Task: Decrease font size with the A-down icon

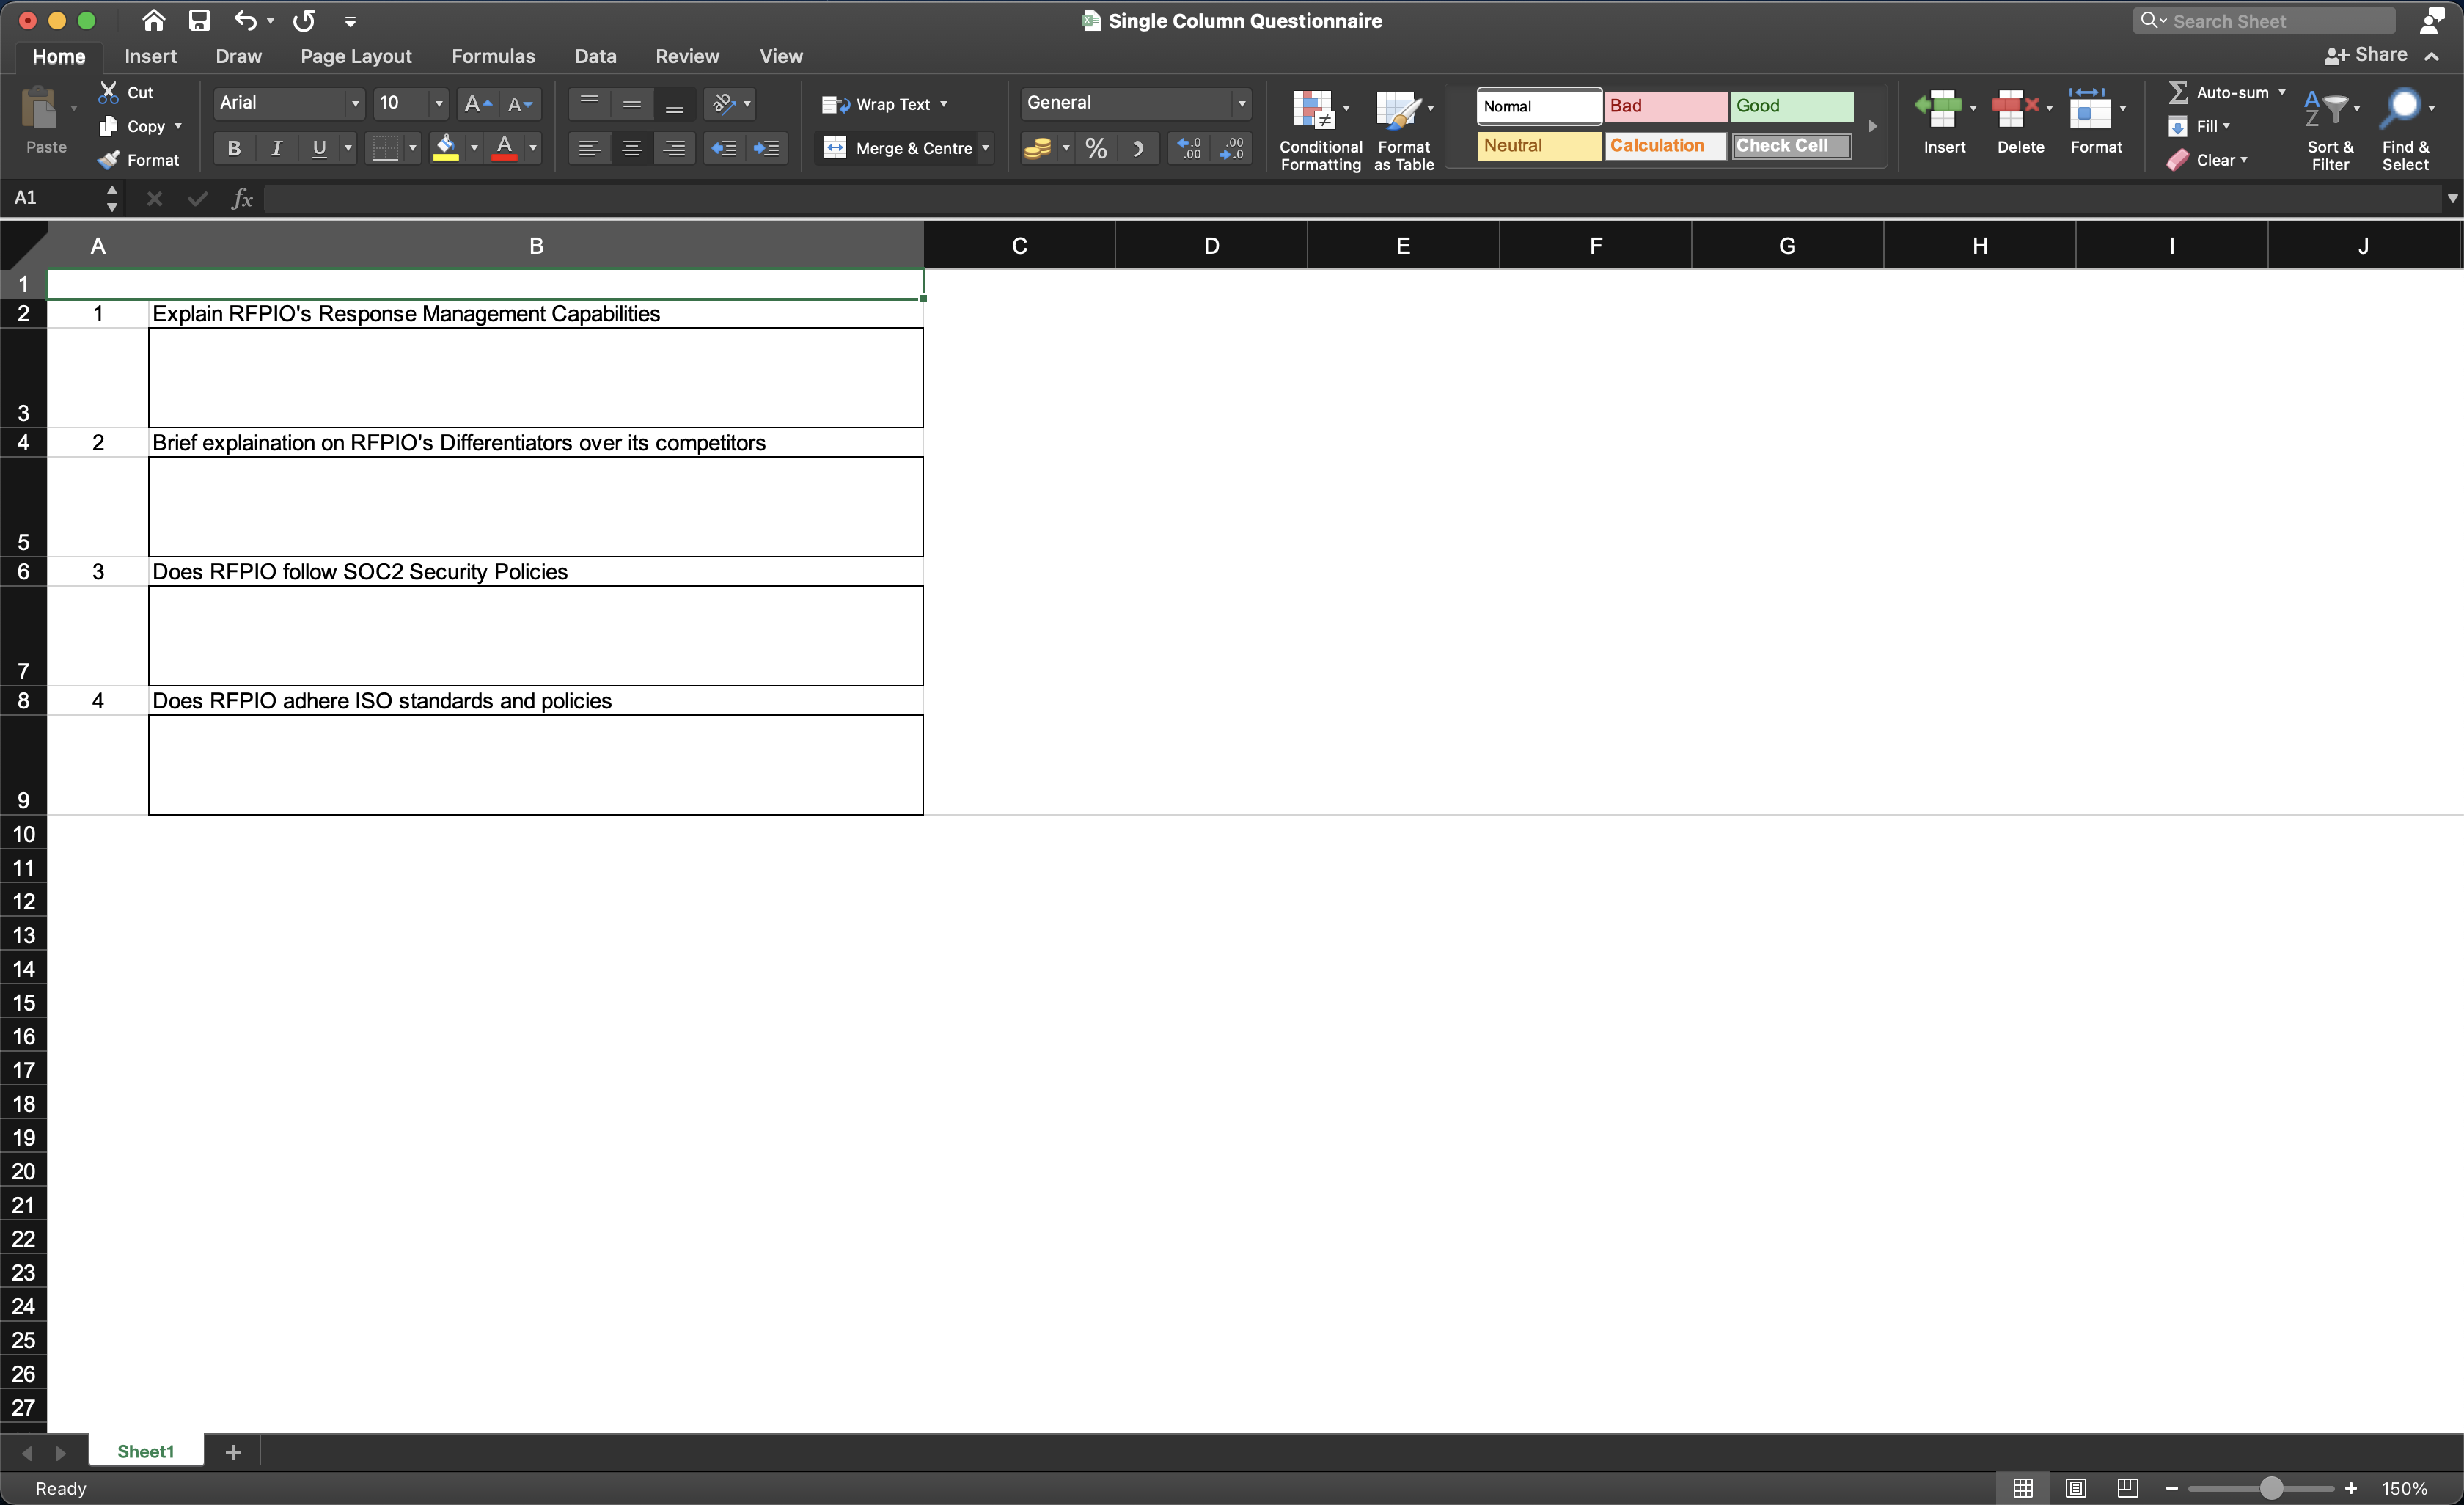Action: click(520, 103)
